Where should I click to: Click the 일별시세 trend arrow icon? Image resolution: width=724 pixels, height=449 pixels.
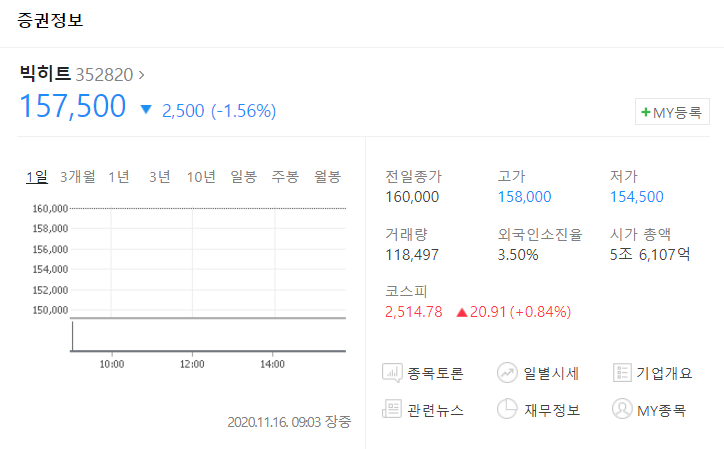pyautogui.click(x=507, y=373)
